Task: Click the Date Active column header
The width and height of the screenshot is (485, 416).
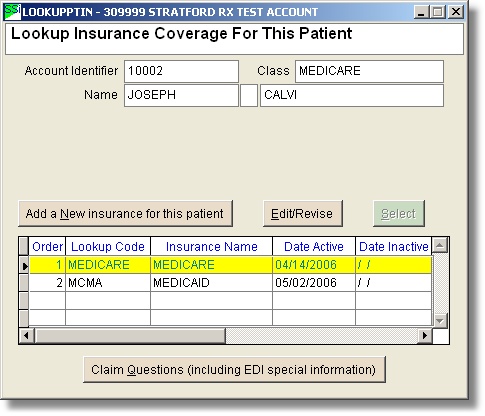Action: pos(314,247)
